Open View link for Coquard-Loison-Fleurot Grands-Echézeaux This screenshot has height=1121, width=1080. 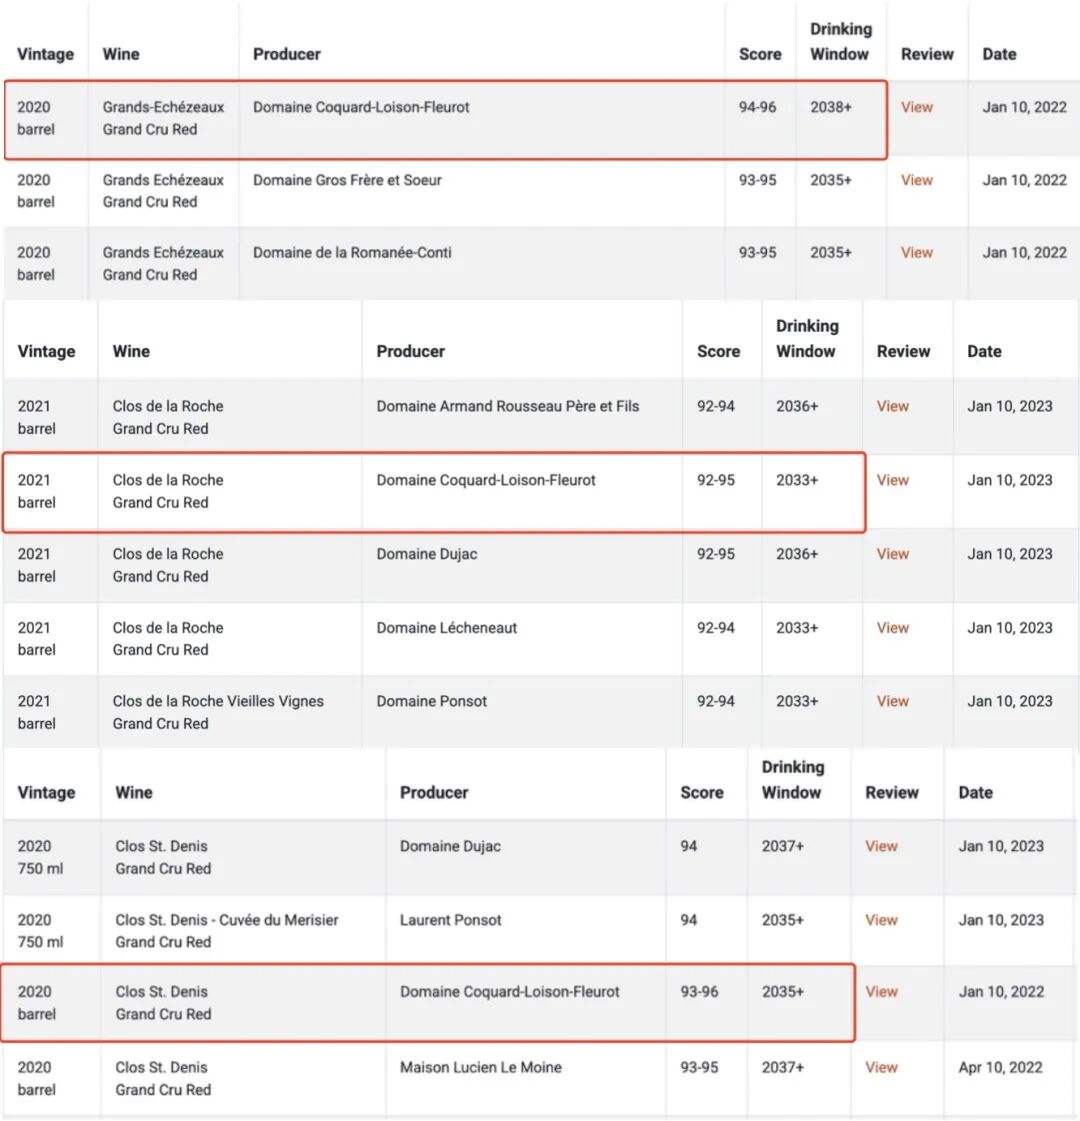(x=916, y=107)
